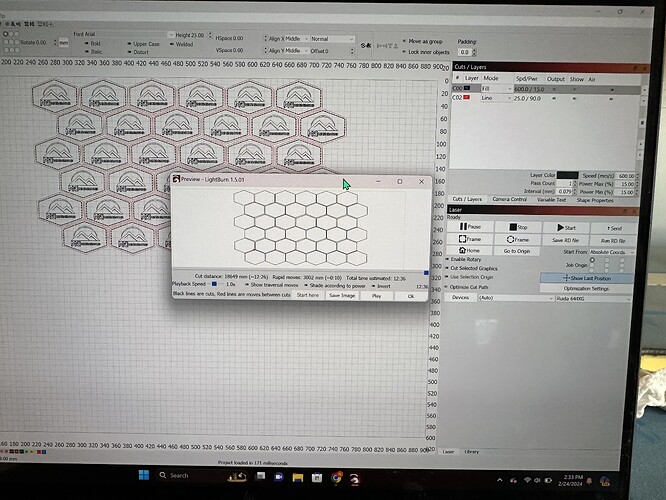This screenshot has width=666, height=500.
Task: Open Windows Start menu
Action: [144, 475]
